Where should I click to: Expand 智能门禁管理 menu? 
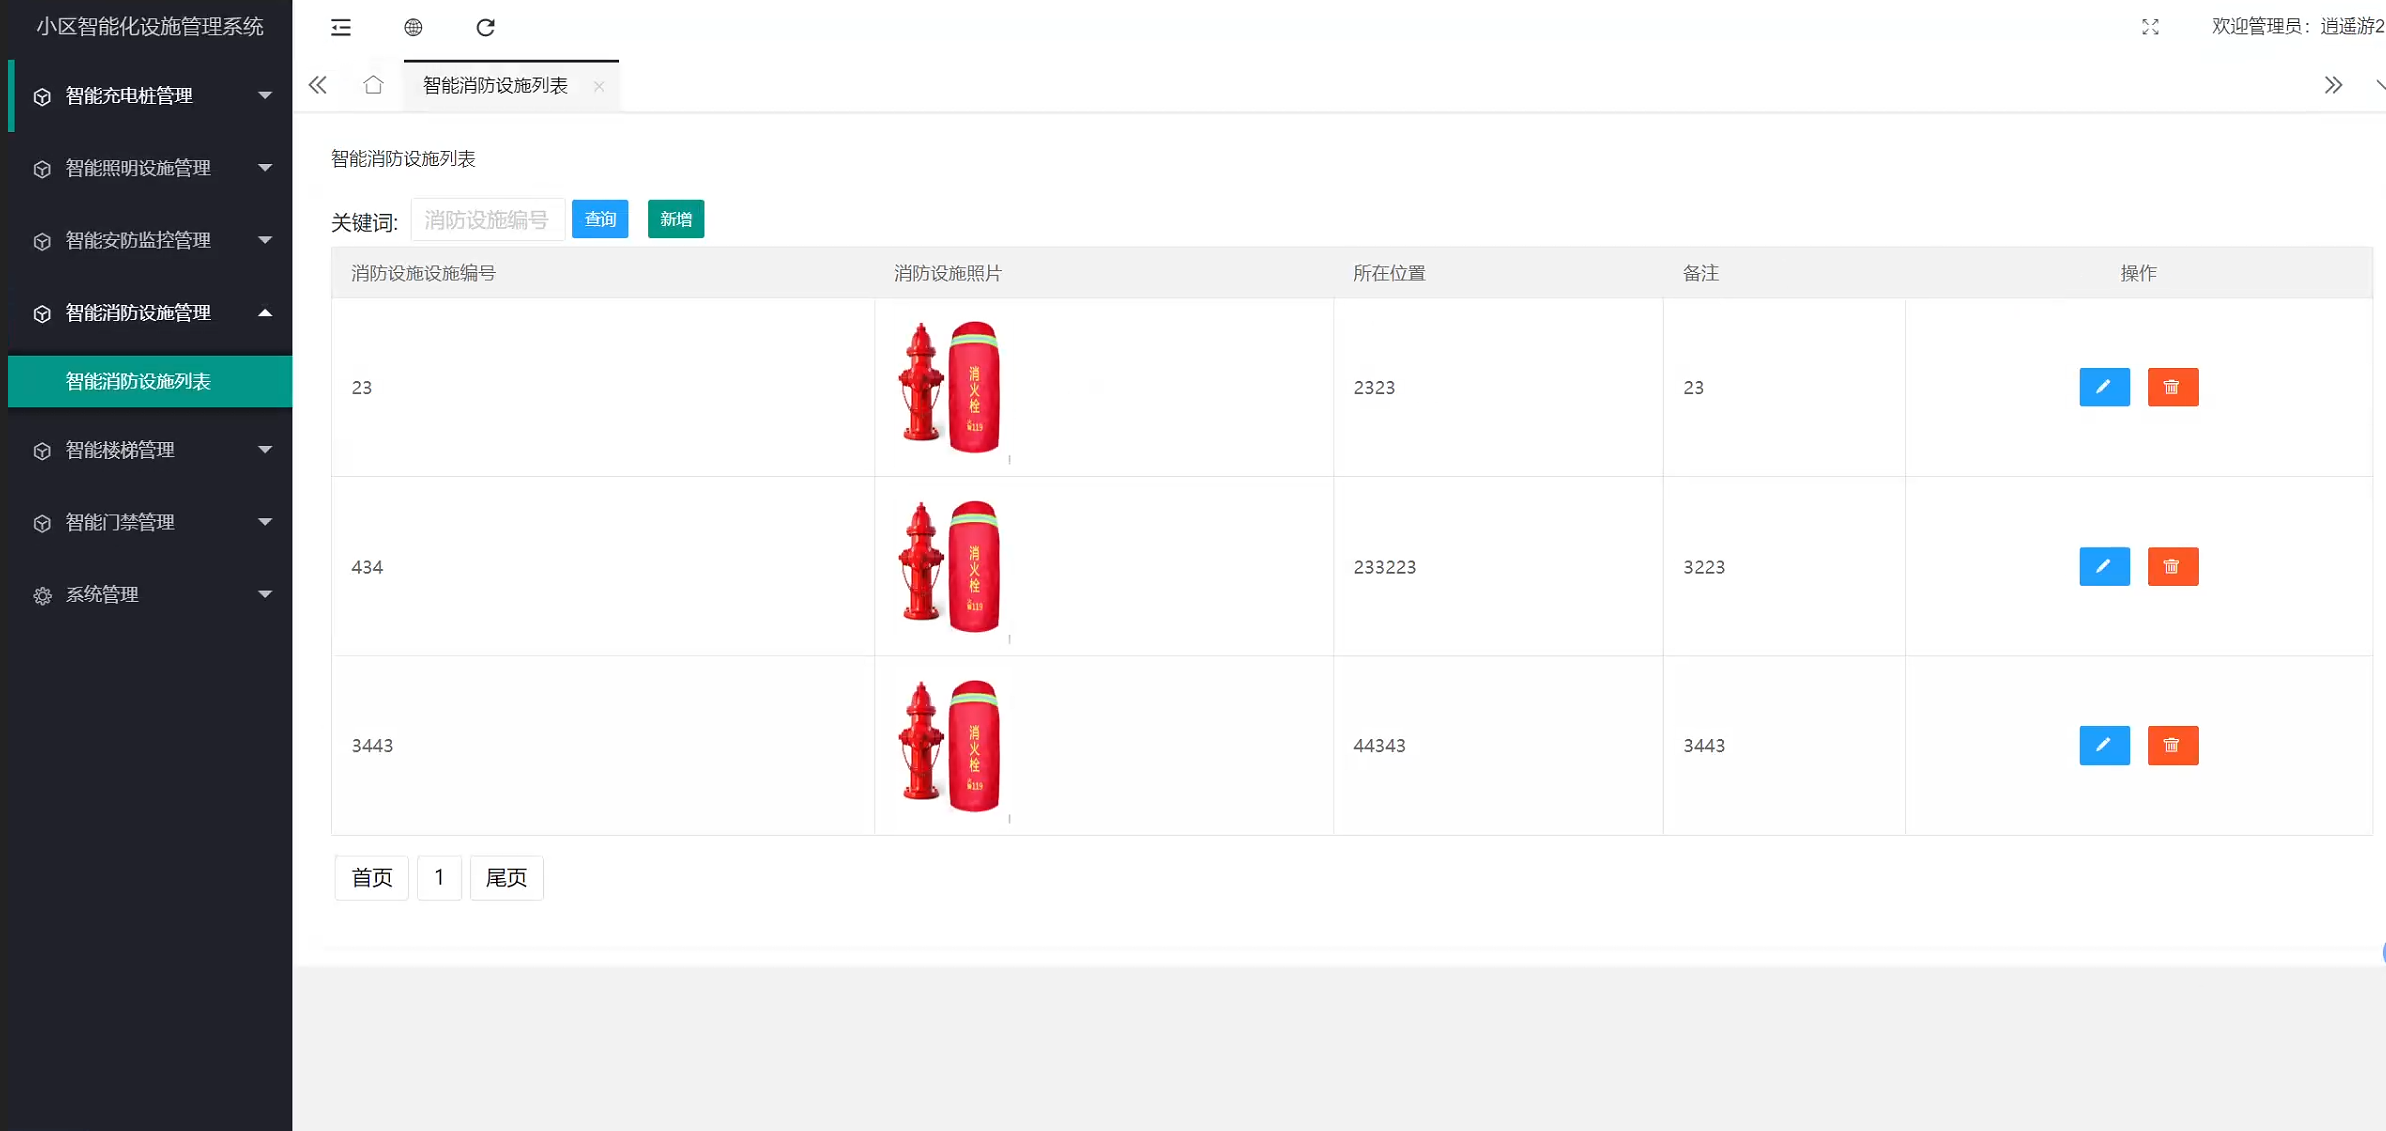150,522
